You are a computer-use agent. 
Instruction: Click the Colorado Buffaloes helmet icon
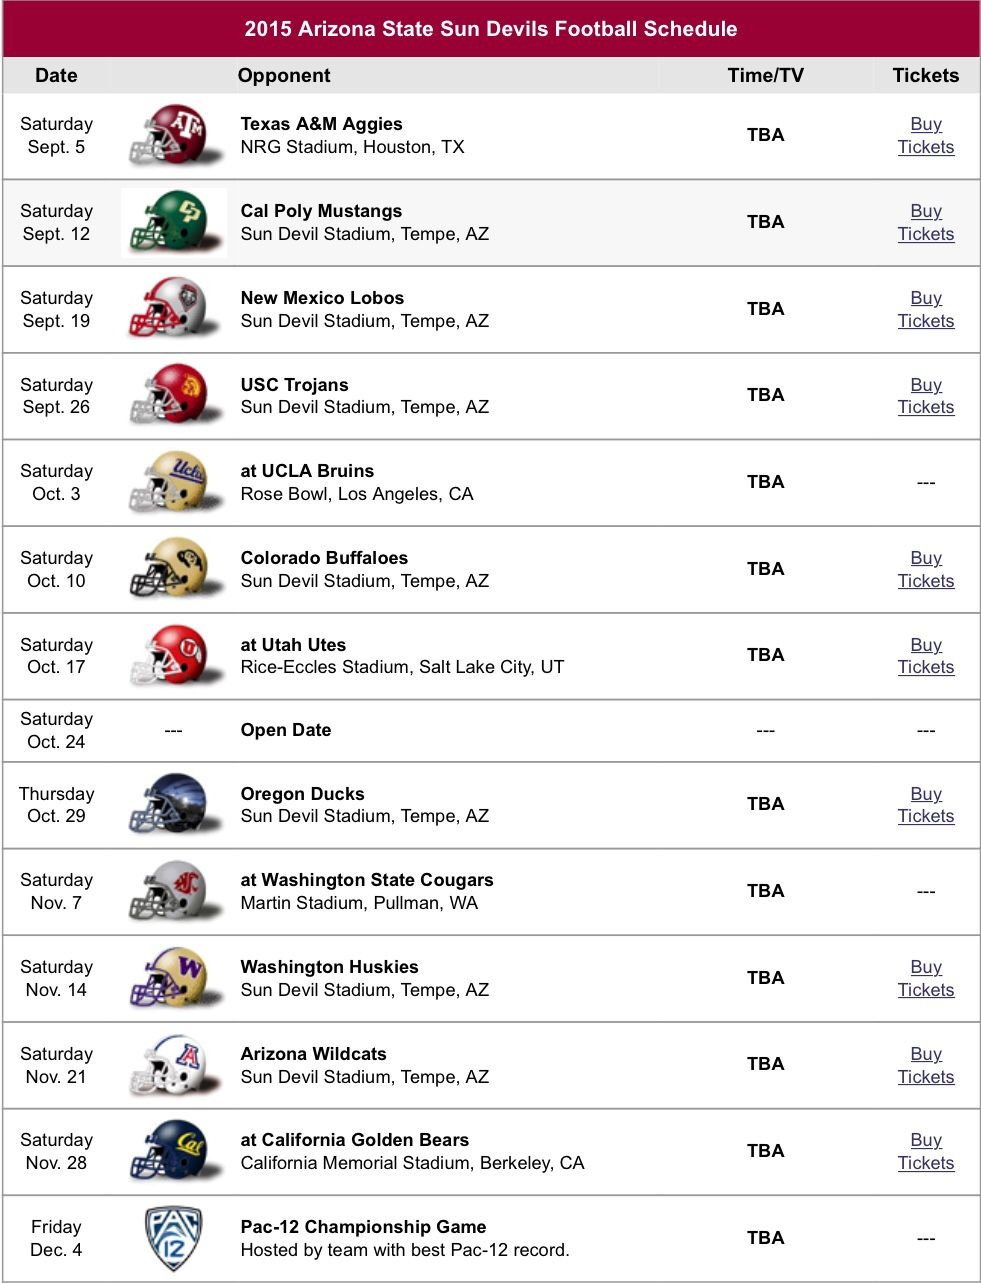tap(175, 568)
